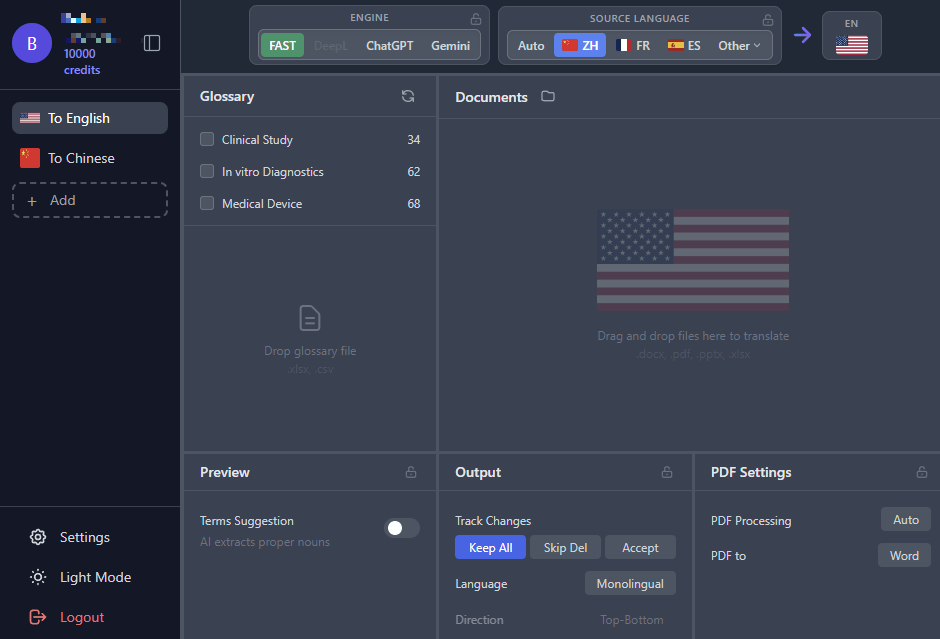Open Settings from the sidebar
The height and width of the screenshot is (639, 940).
pyautogui.click(x=84, y=537)
